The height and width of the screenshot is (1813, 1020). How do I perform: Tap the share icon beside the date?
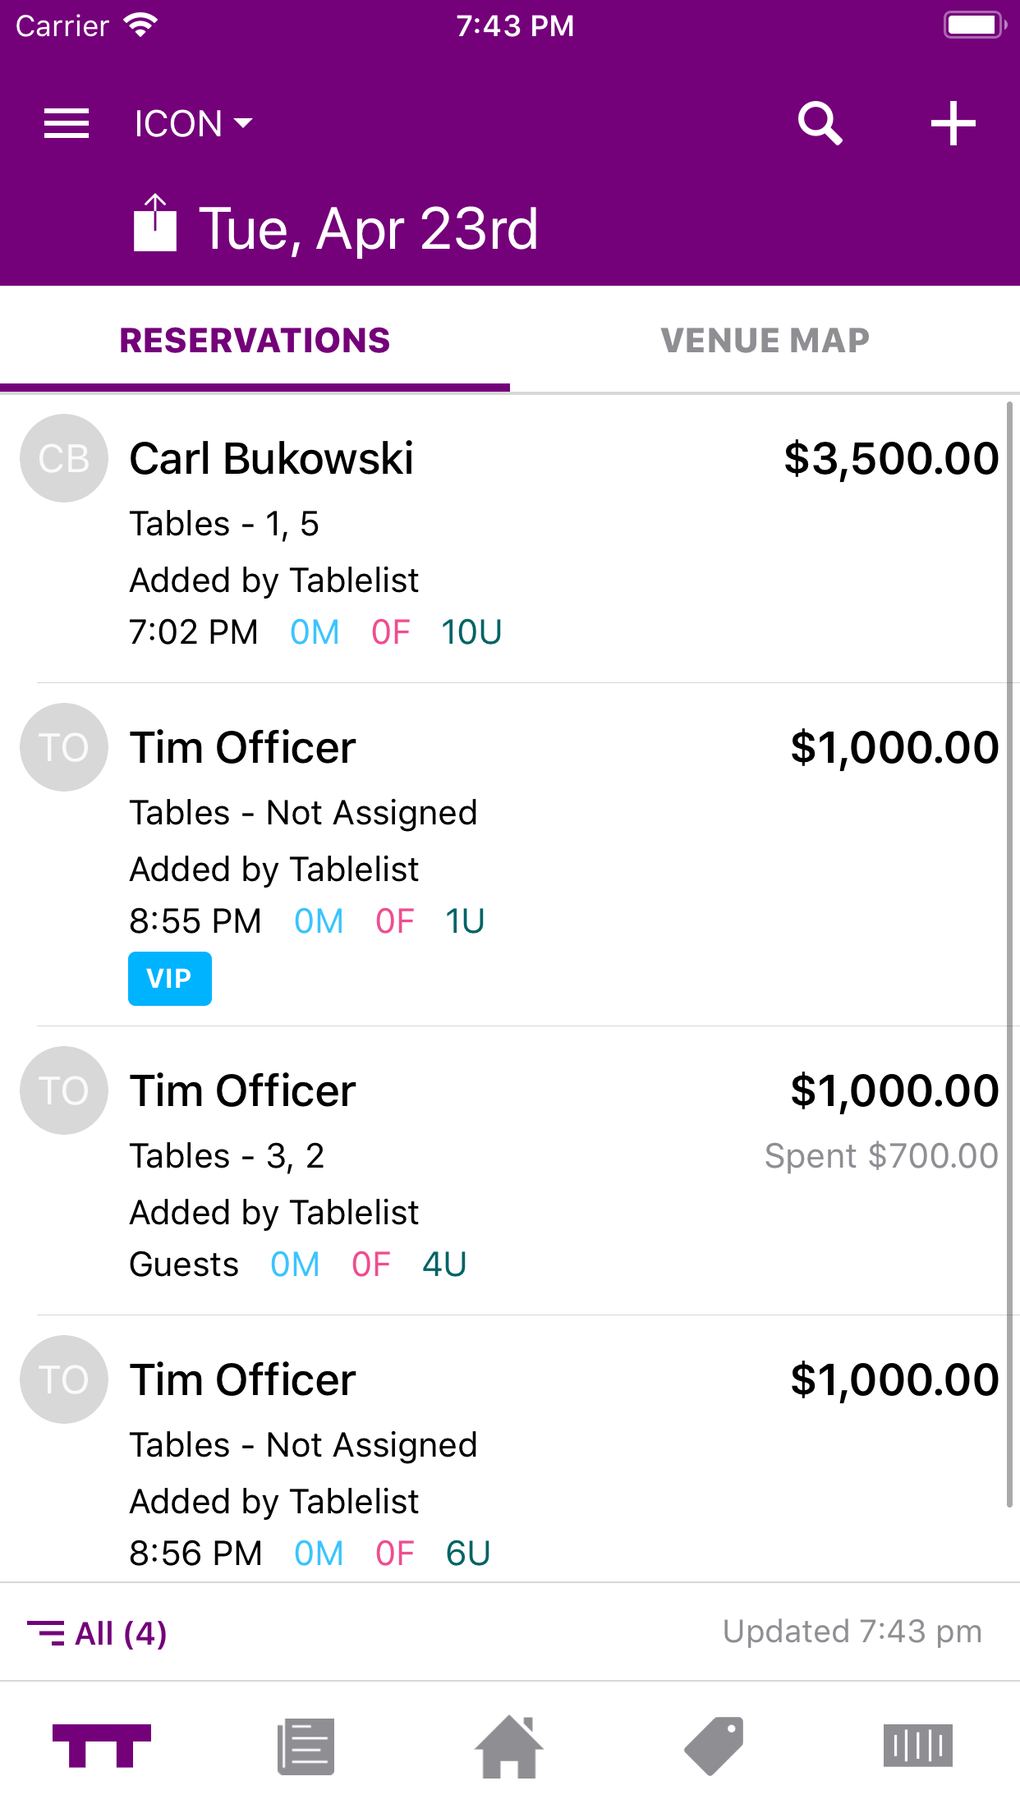point(155,224)
